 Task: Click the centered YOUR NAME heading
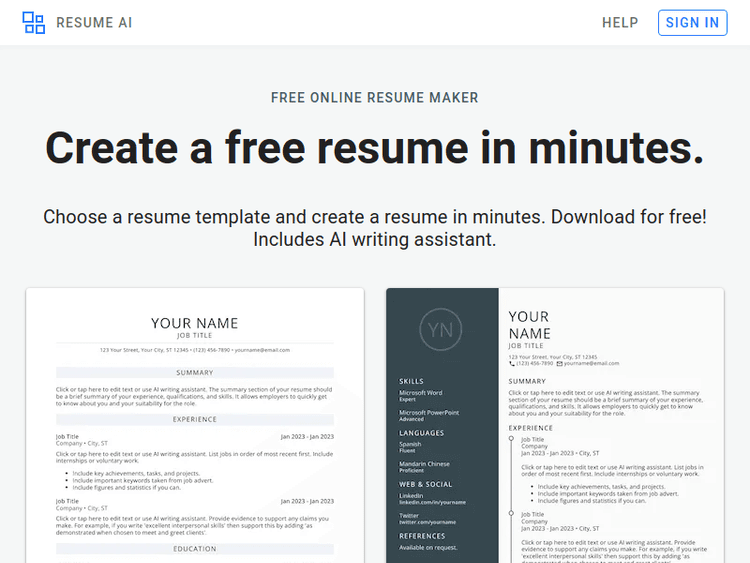pyautogui.click(x=195, y=323)
